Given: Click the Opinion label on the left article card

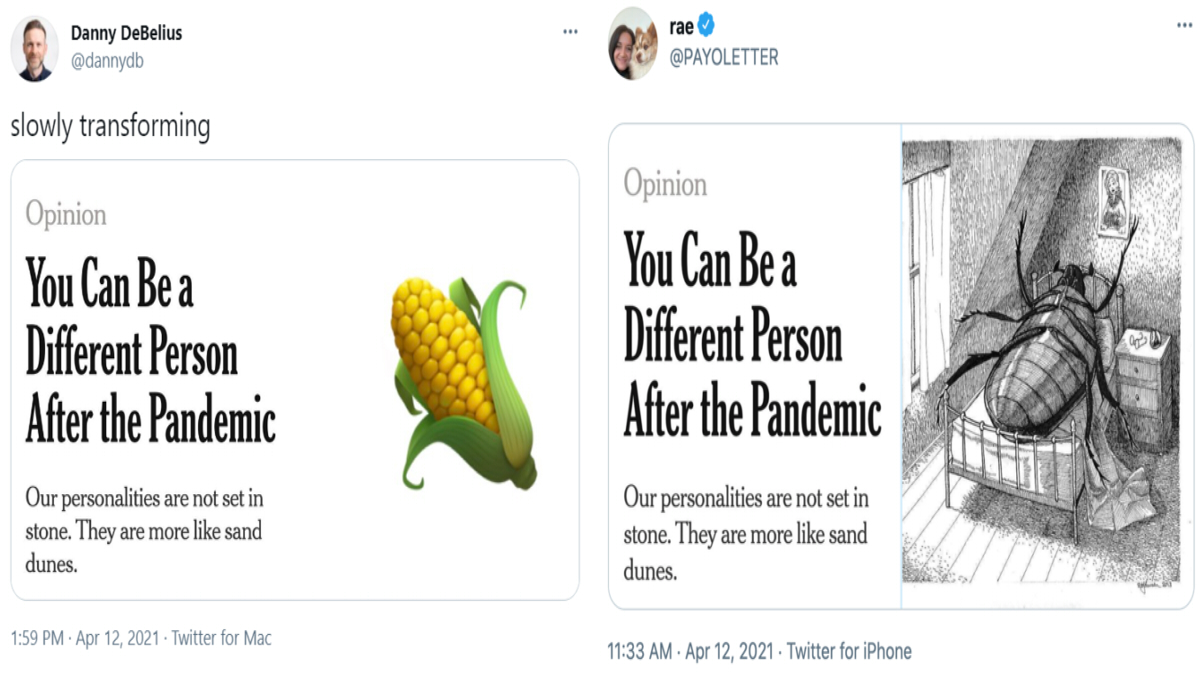Looking at the screenshot, I should [67, 214].
